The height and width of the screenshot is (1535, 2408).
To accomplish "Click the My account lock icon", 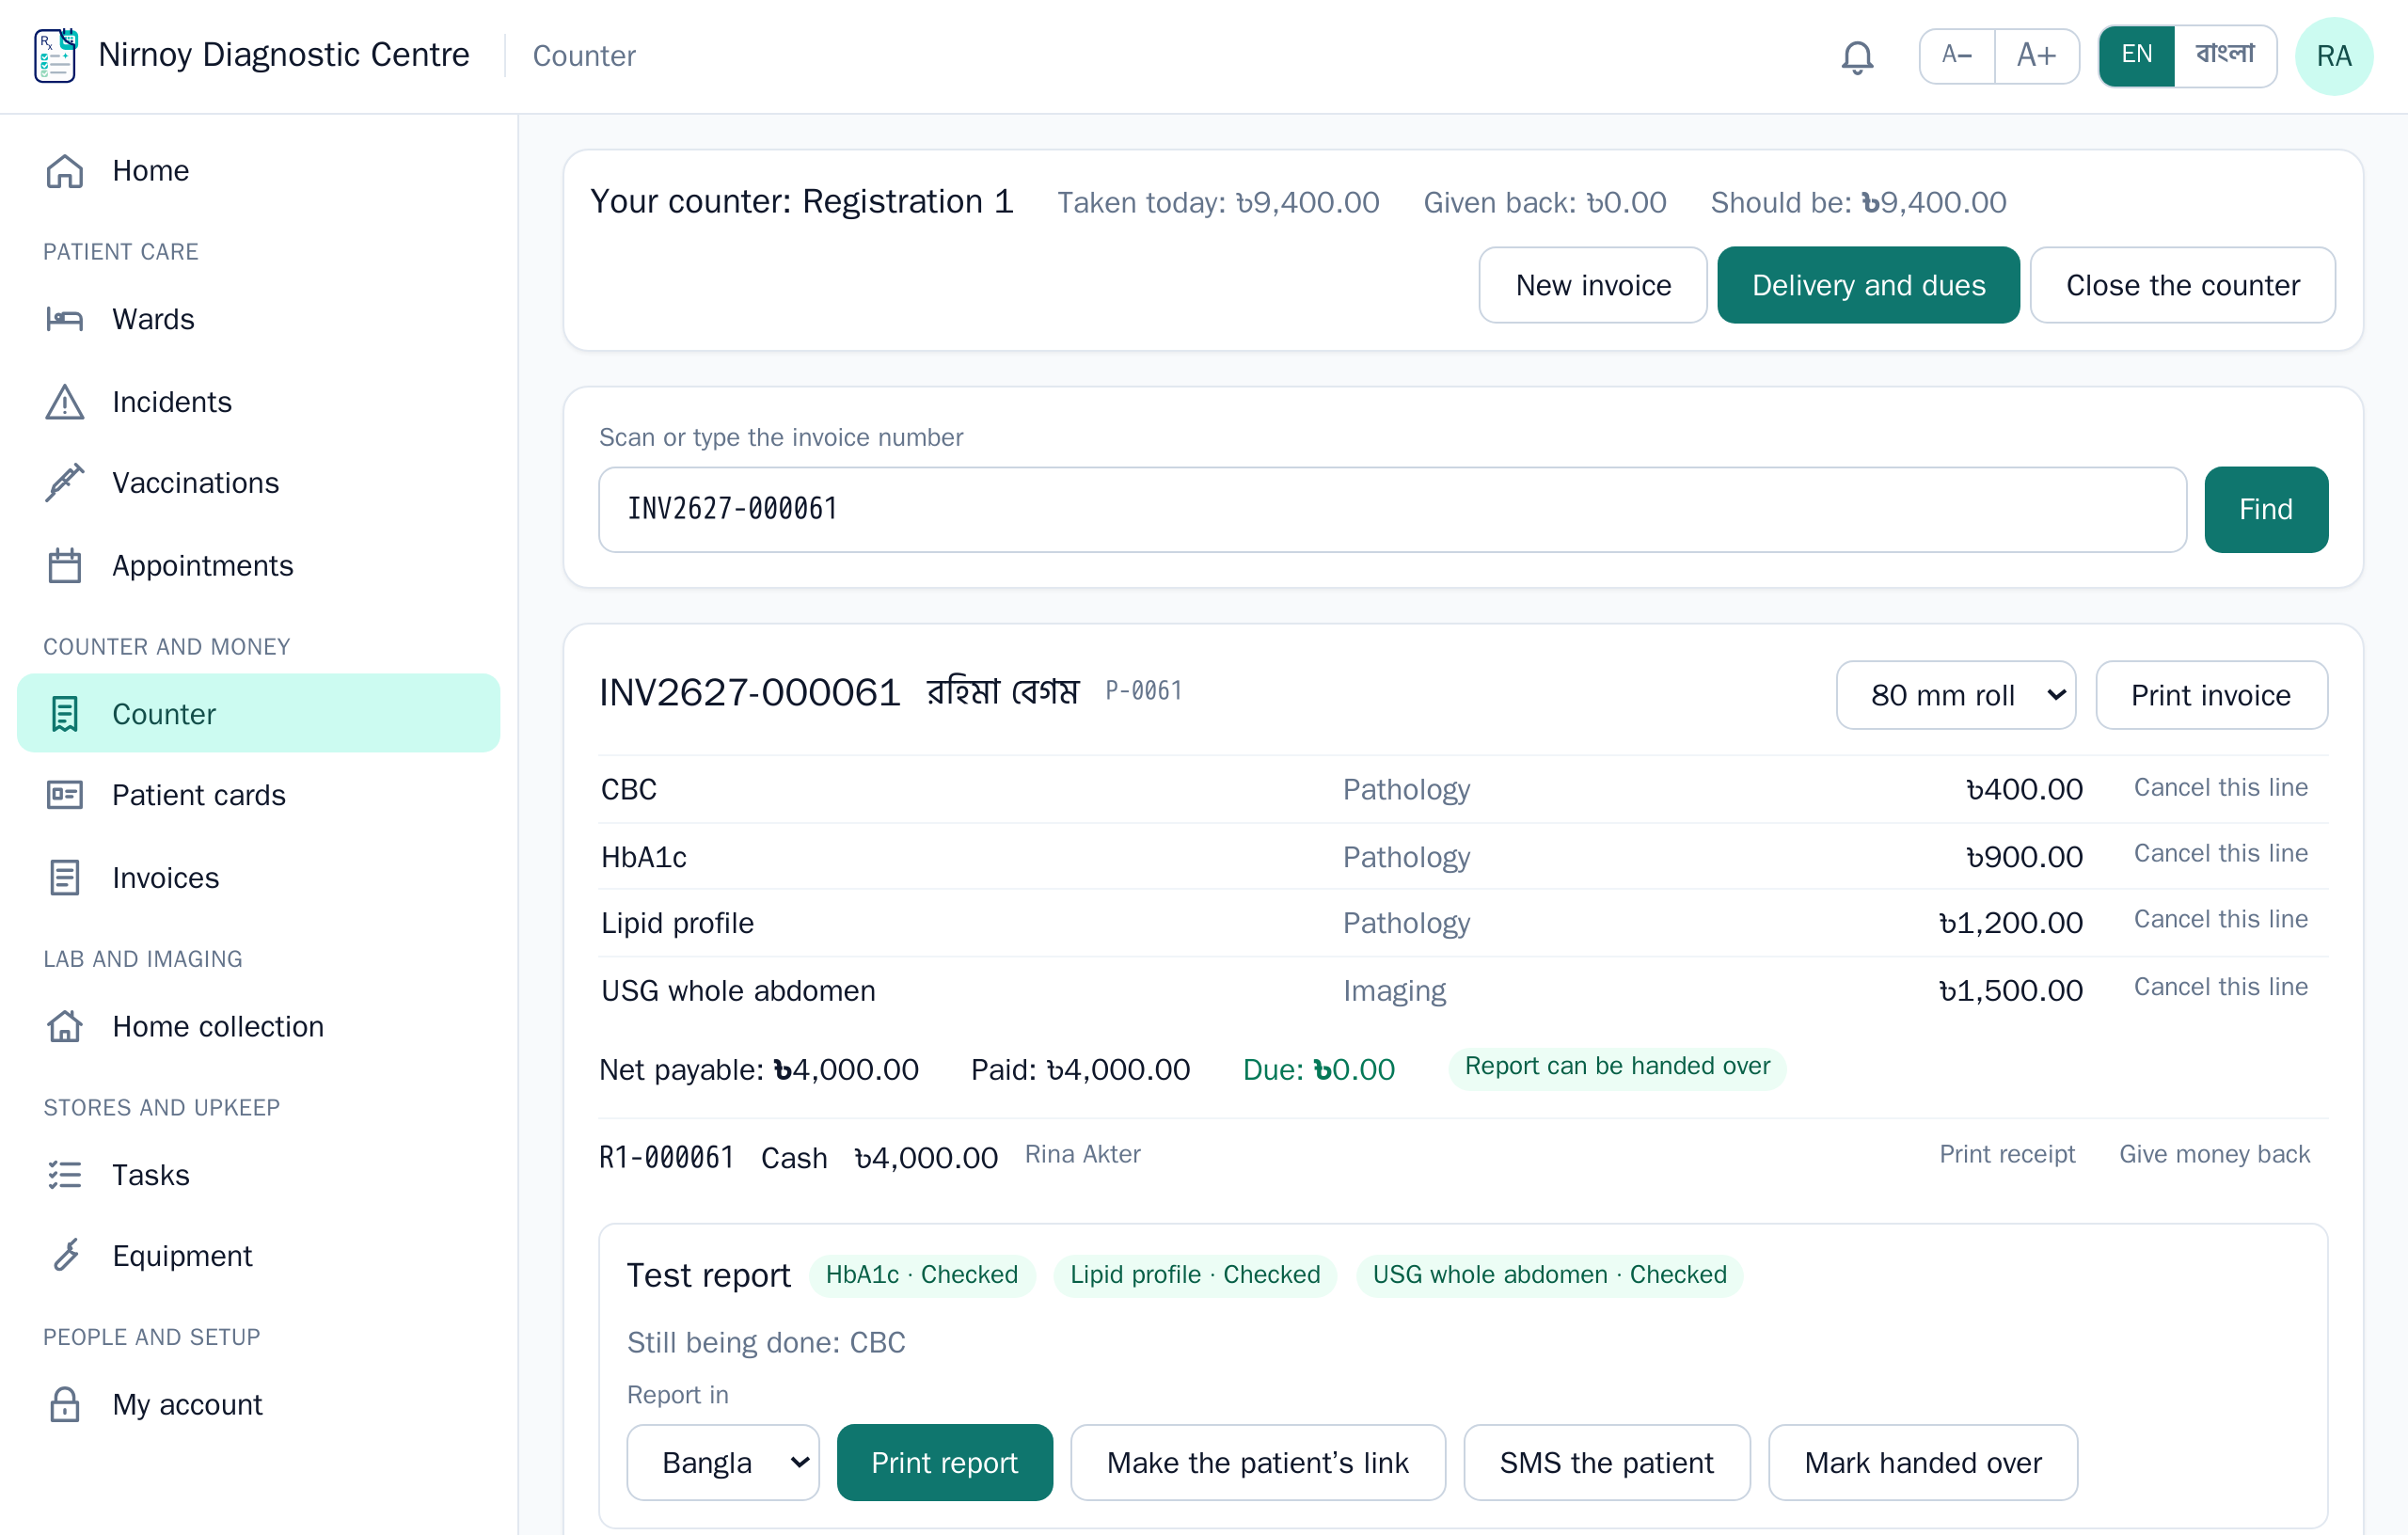I will pyautogui.click(x=65, y=1404).
